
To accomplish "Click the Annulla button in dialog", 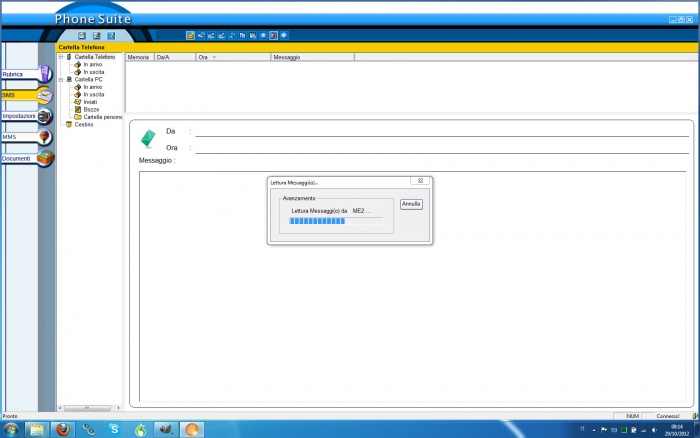I will coord(411,204).
